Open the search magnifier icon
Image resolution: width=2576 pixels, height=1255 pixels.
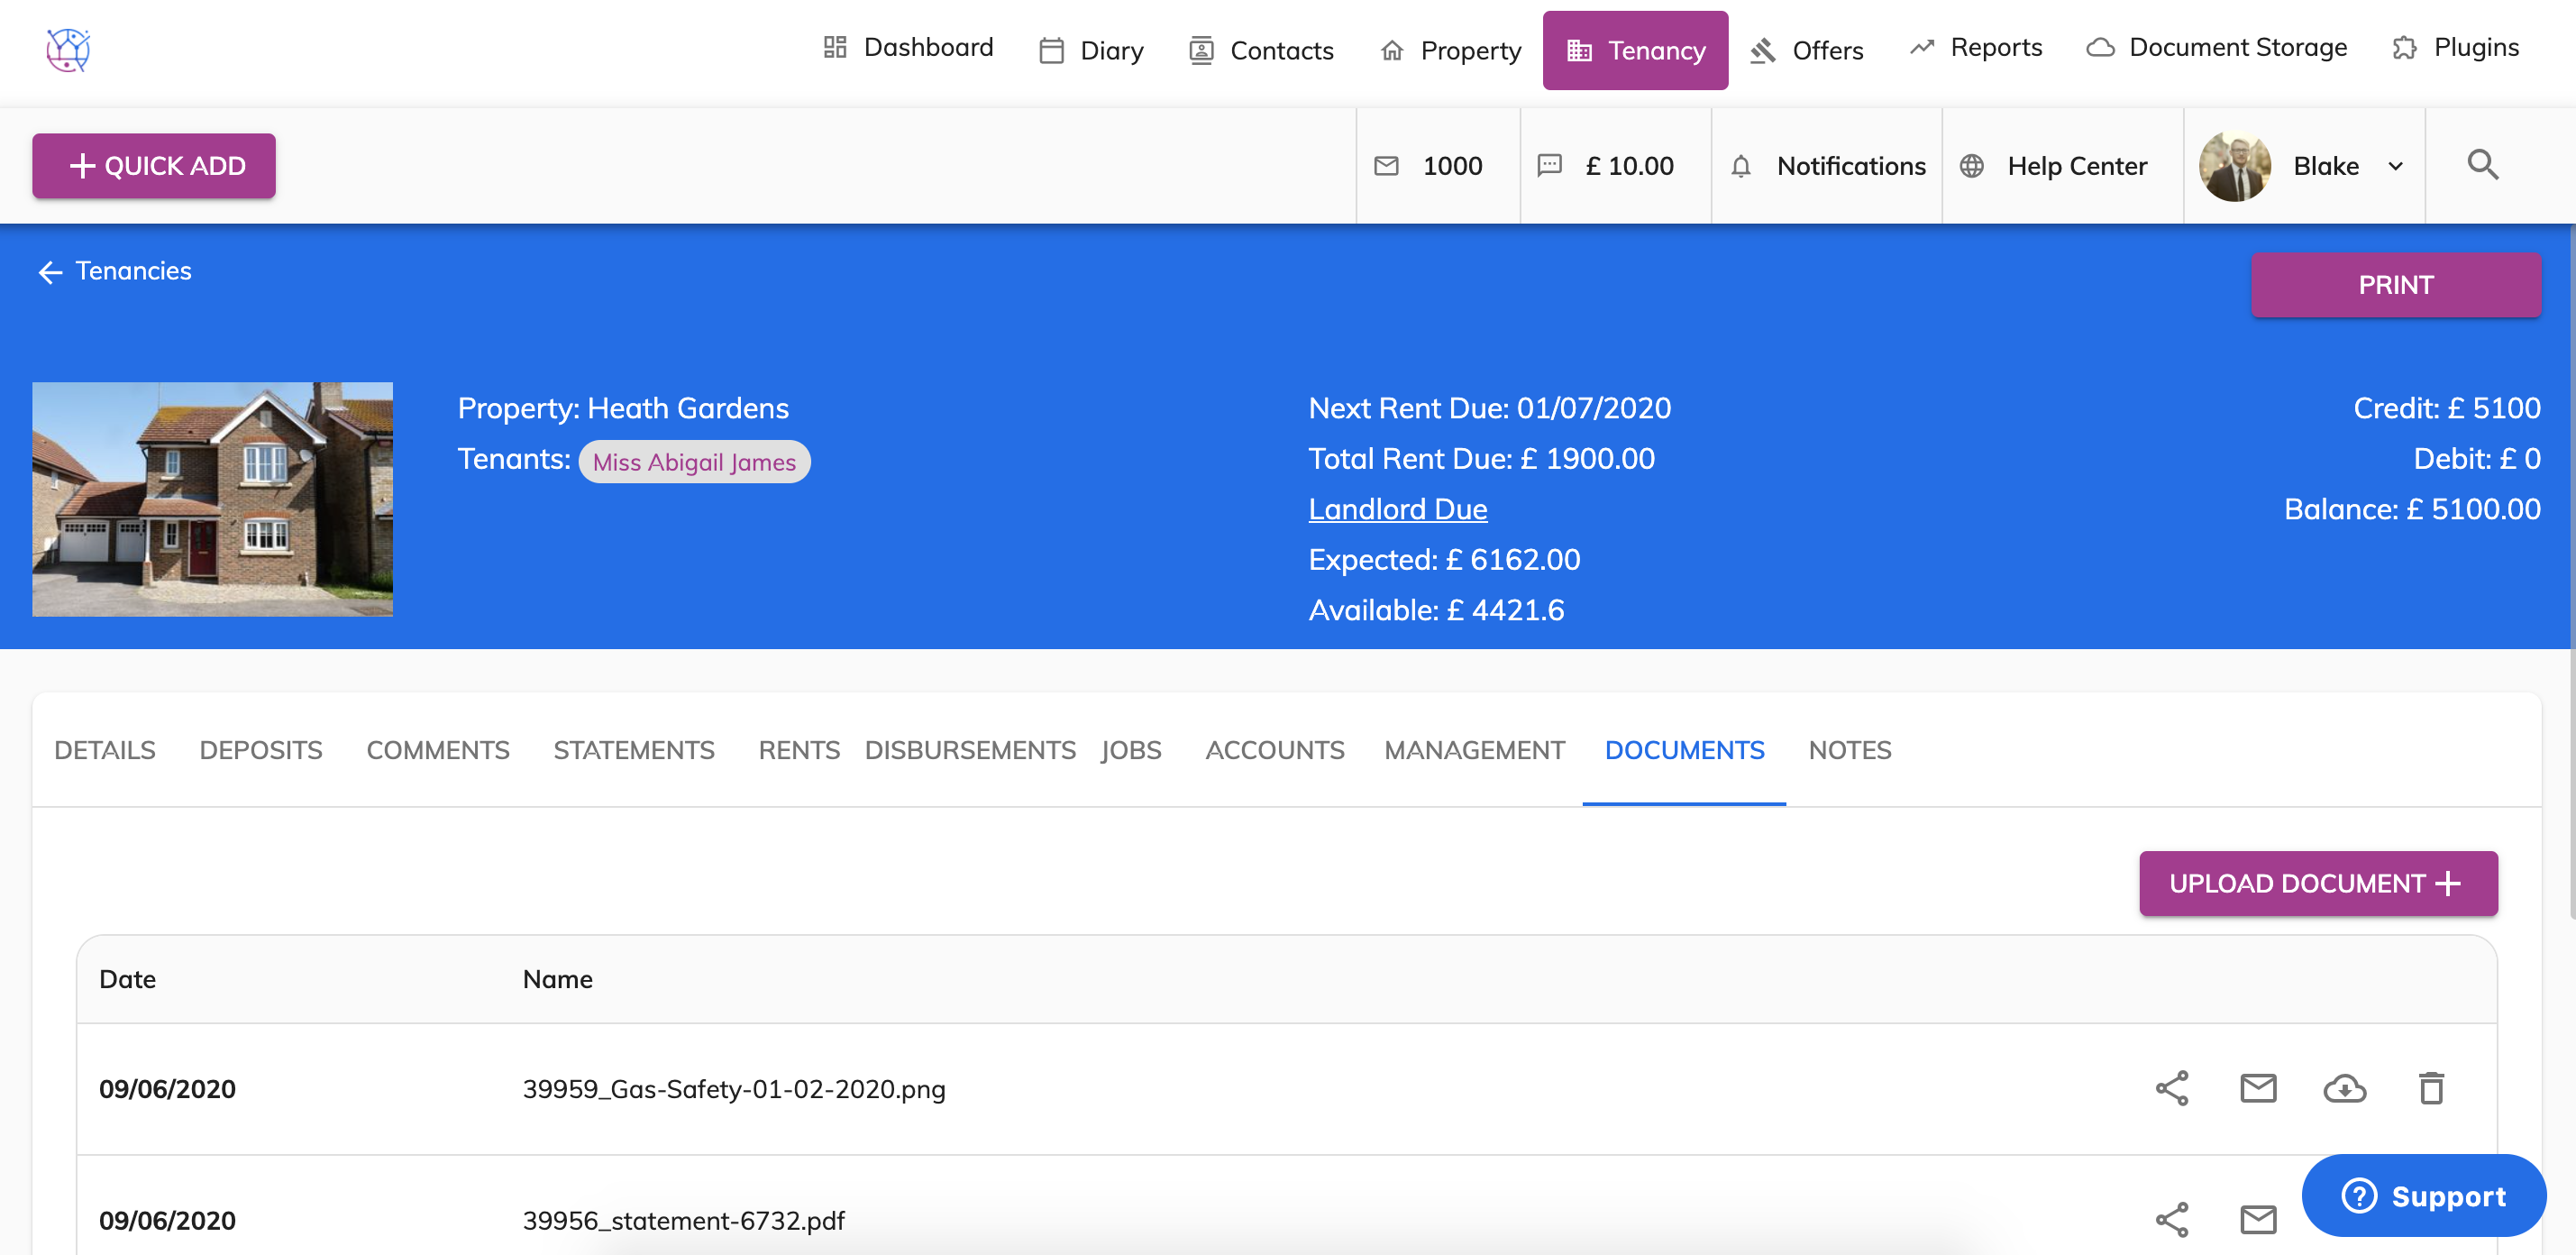coord(2482,165)
